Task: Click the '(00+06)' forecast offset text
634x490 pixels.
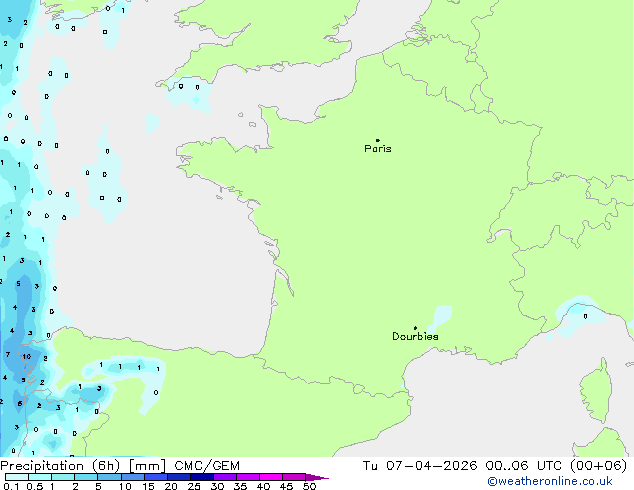Action: (x=598, y=466)
